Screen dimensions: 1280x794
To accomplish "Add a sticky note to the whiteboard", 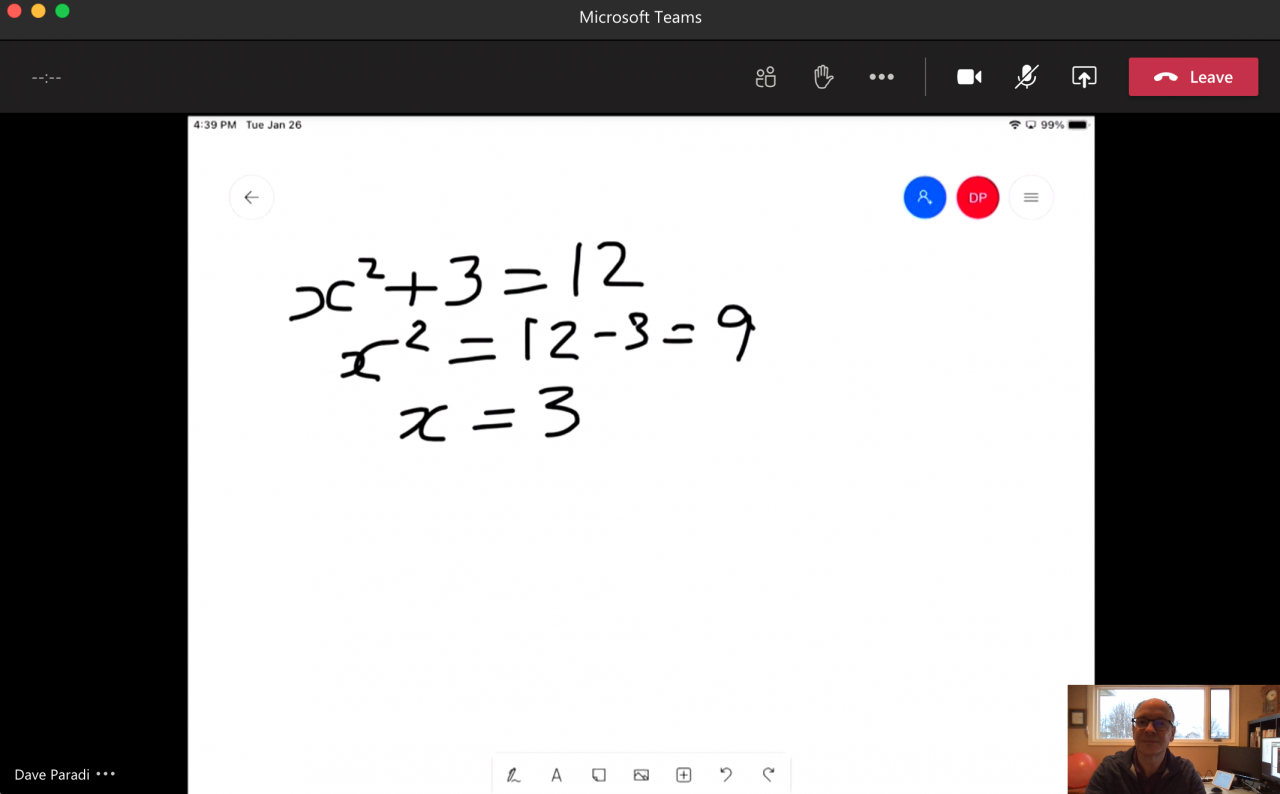I will 599,774.
